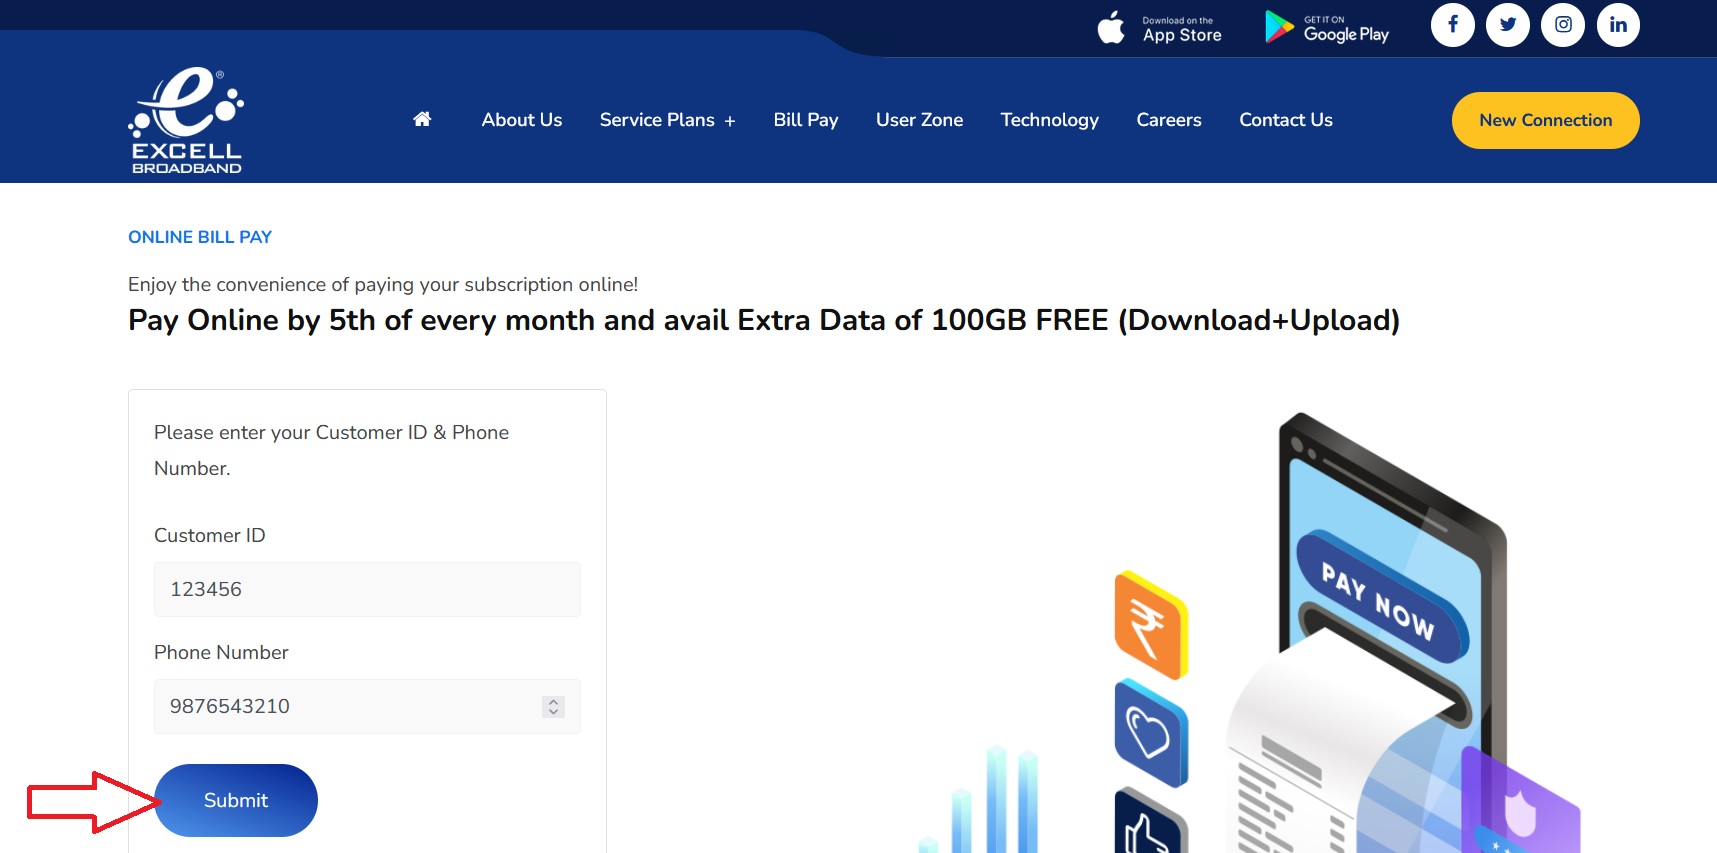Go to the About Us page
Viewport: 1717px width, 853px height.
[x=521, y=120]
